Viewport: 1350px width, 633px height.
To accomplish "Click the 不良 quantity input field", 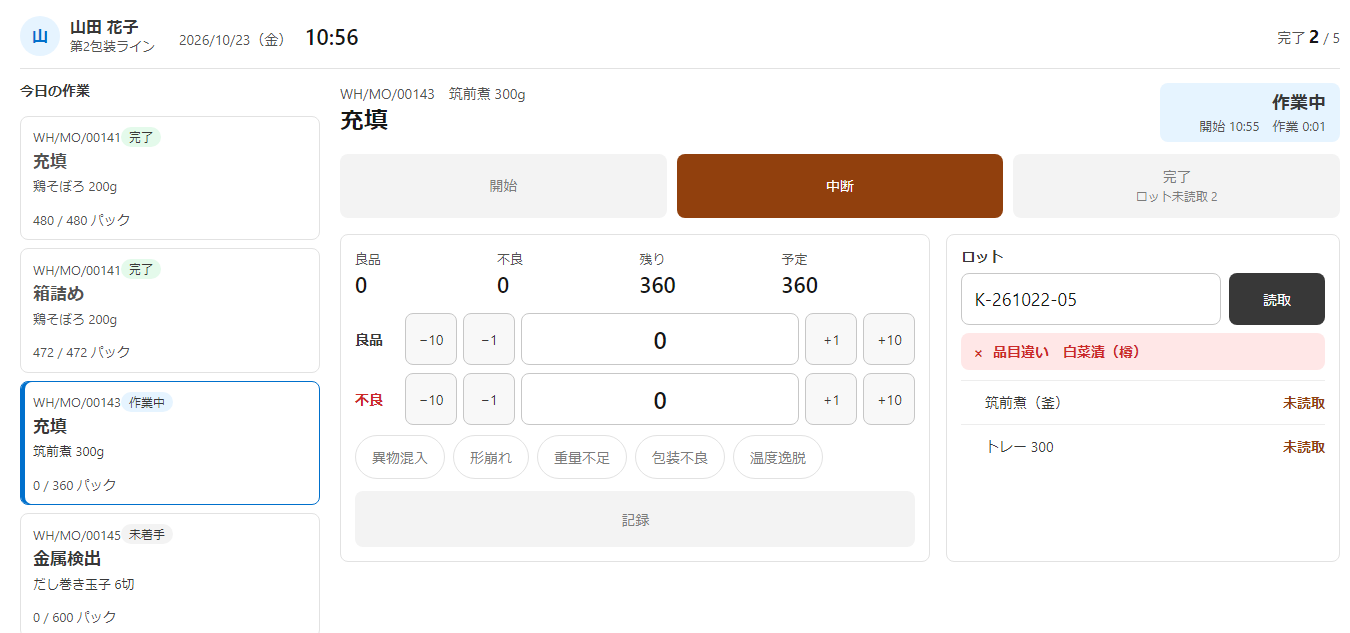I will click(x=660, y=399).
